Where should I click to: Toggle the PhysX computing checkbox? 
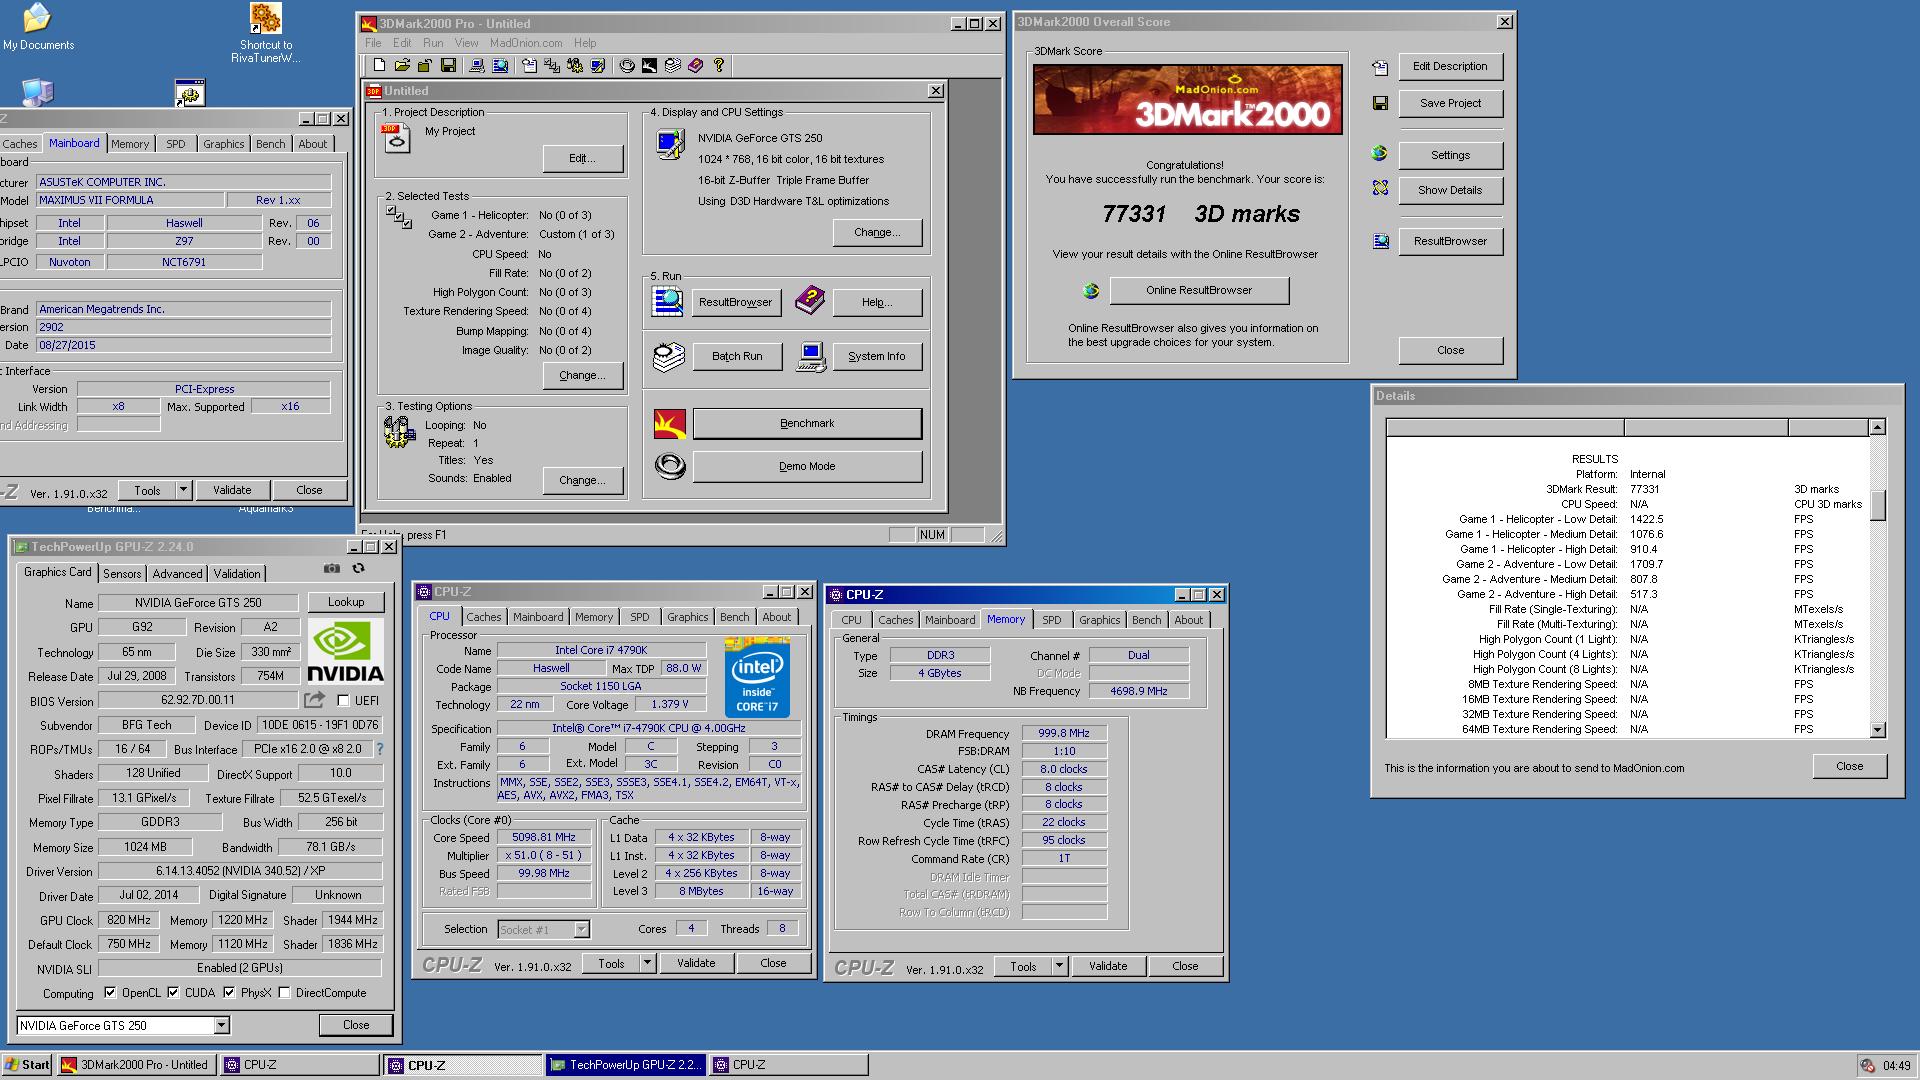click(x=229, y=993)
